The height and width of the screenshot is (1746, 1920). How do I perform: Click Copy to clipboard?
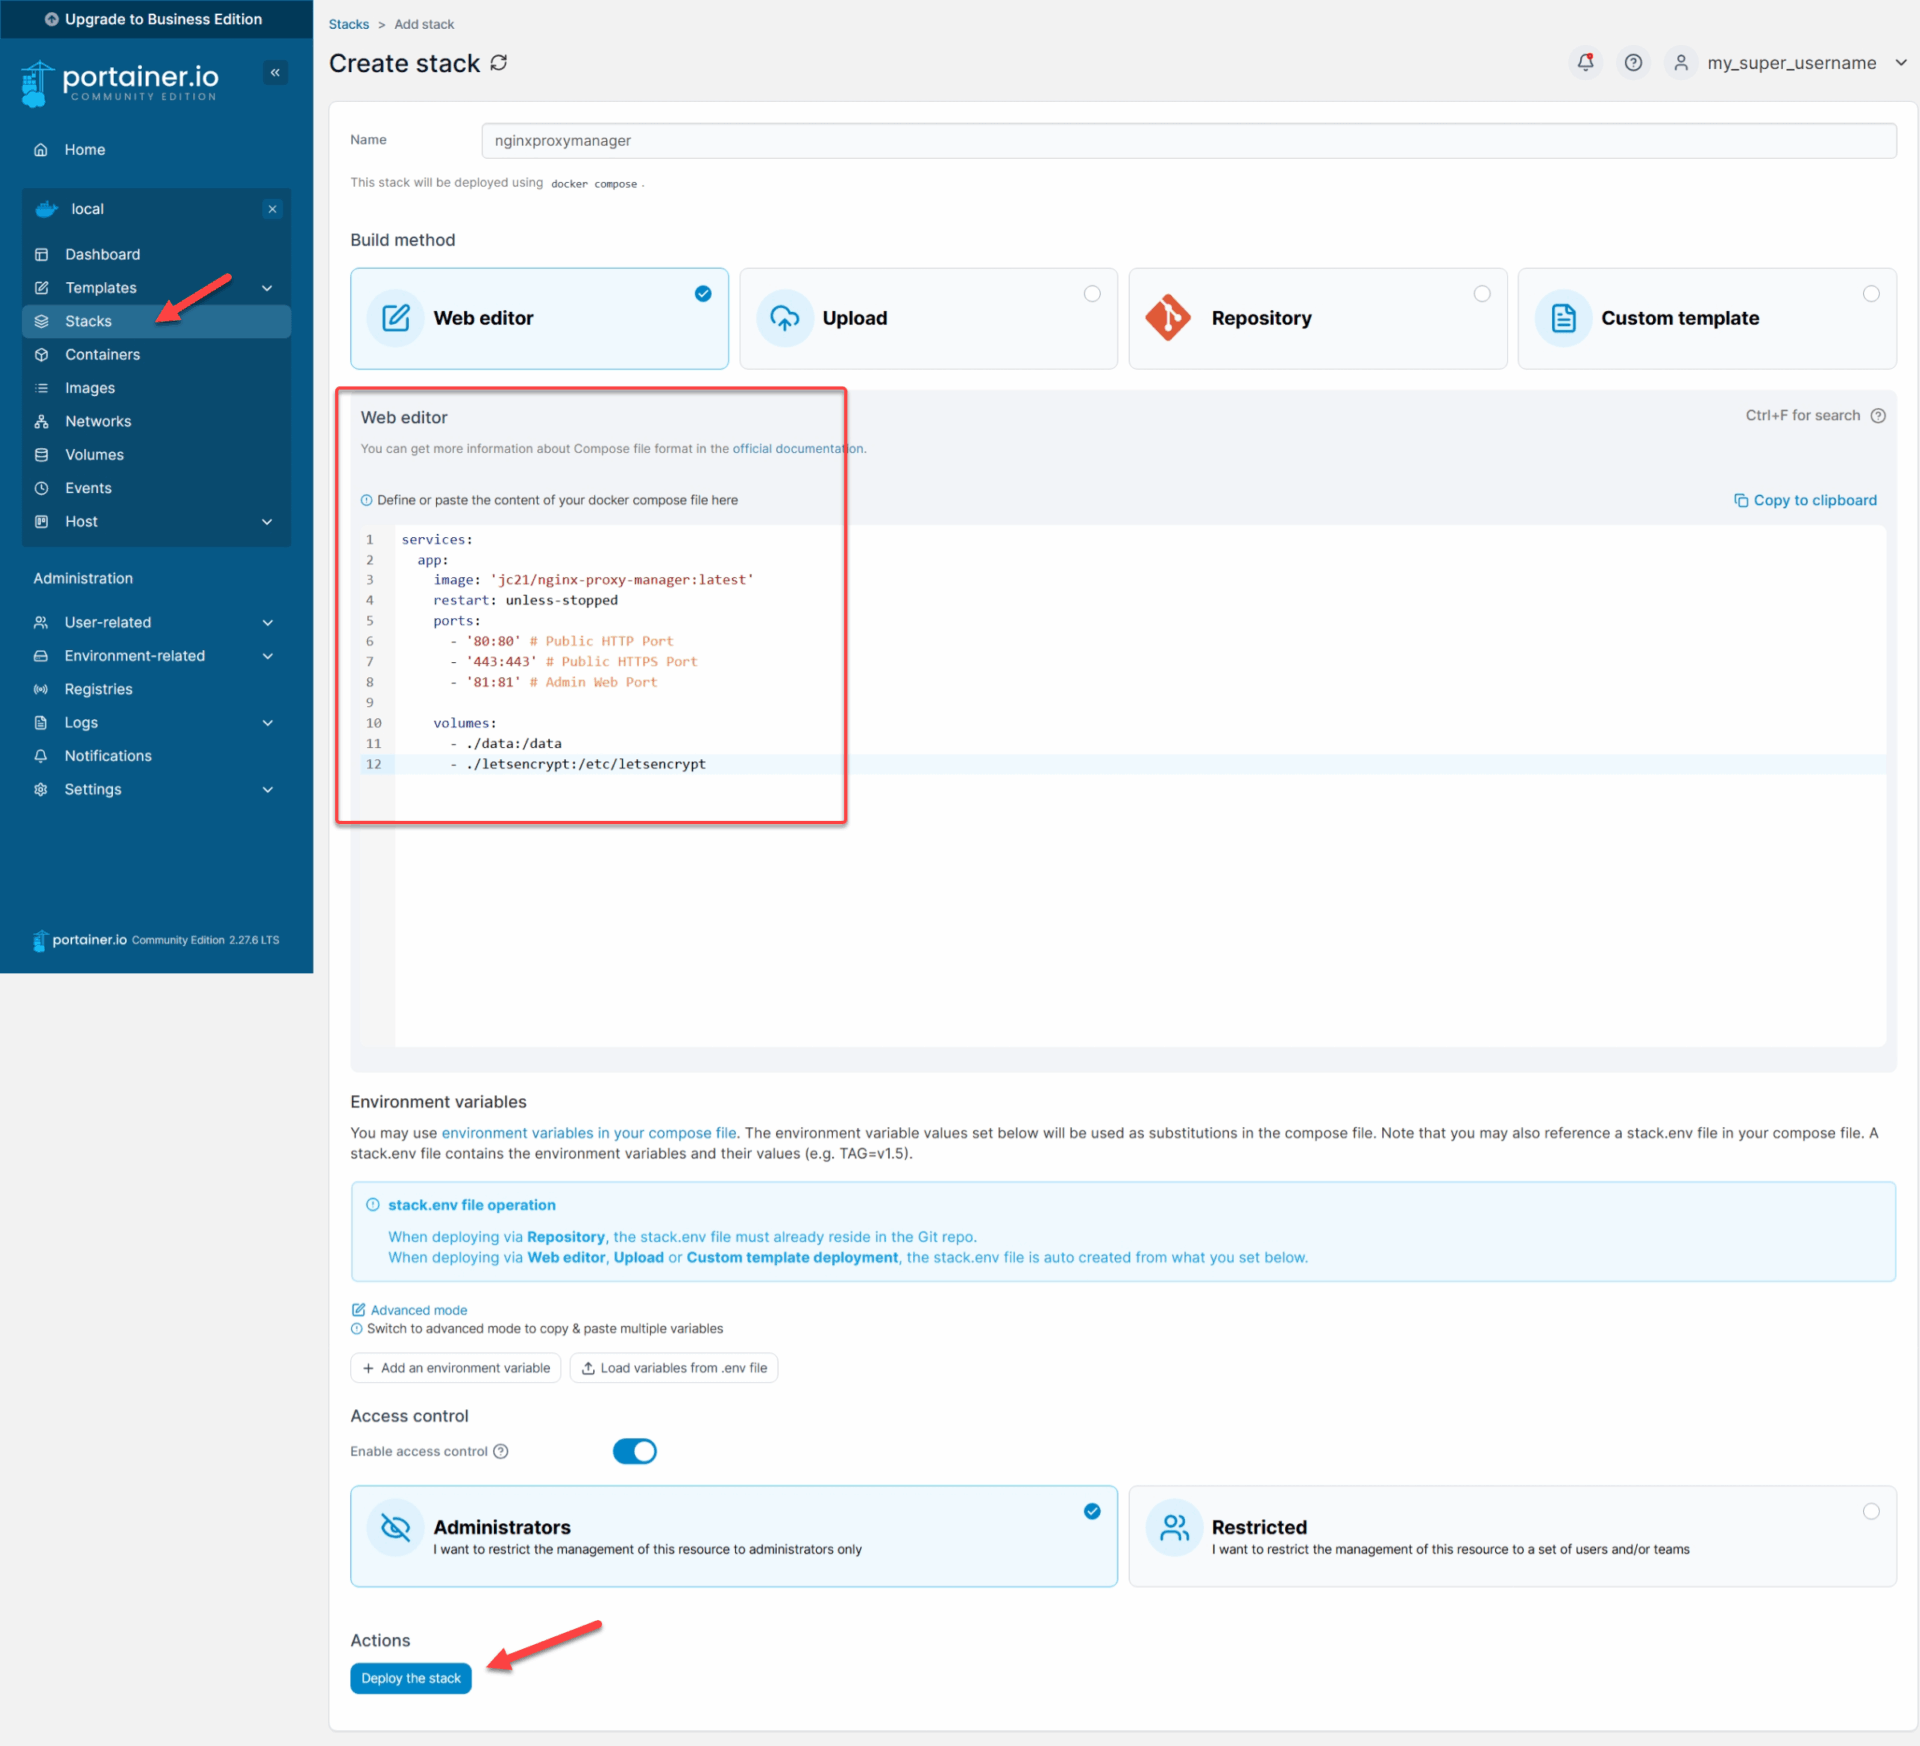coord(1805,500)
